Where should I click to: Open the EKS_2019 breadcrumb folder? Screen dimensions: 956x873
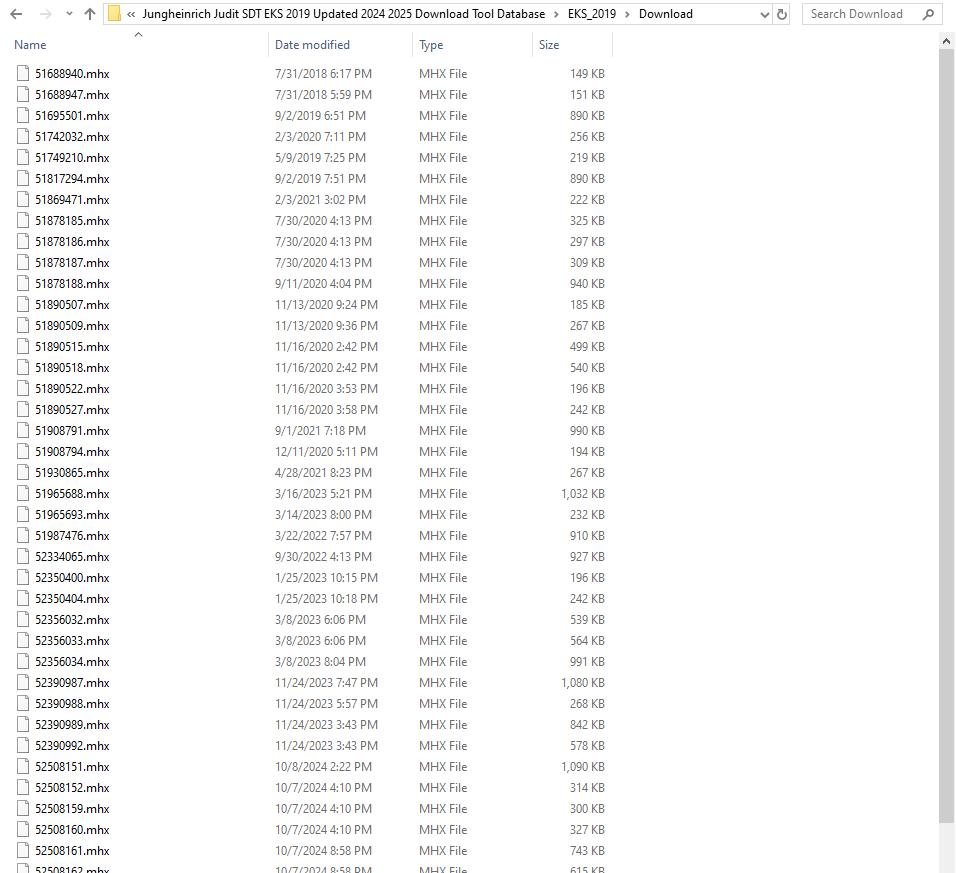(x=591, y=14)
